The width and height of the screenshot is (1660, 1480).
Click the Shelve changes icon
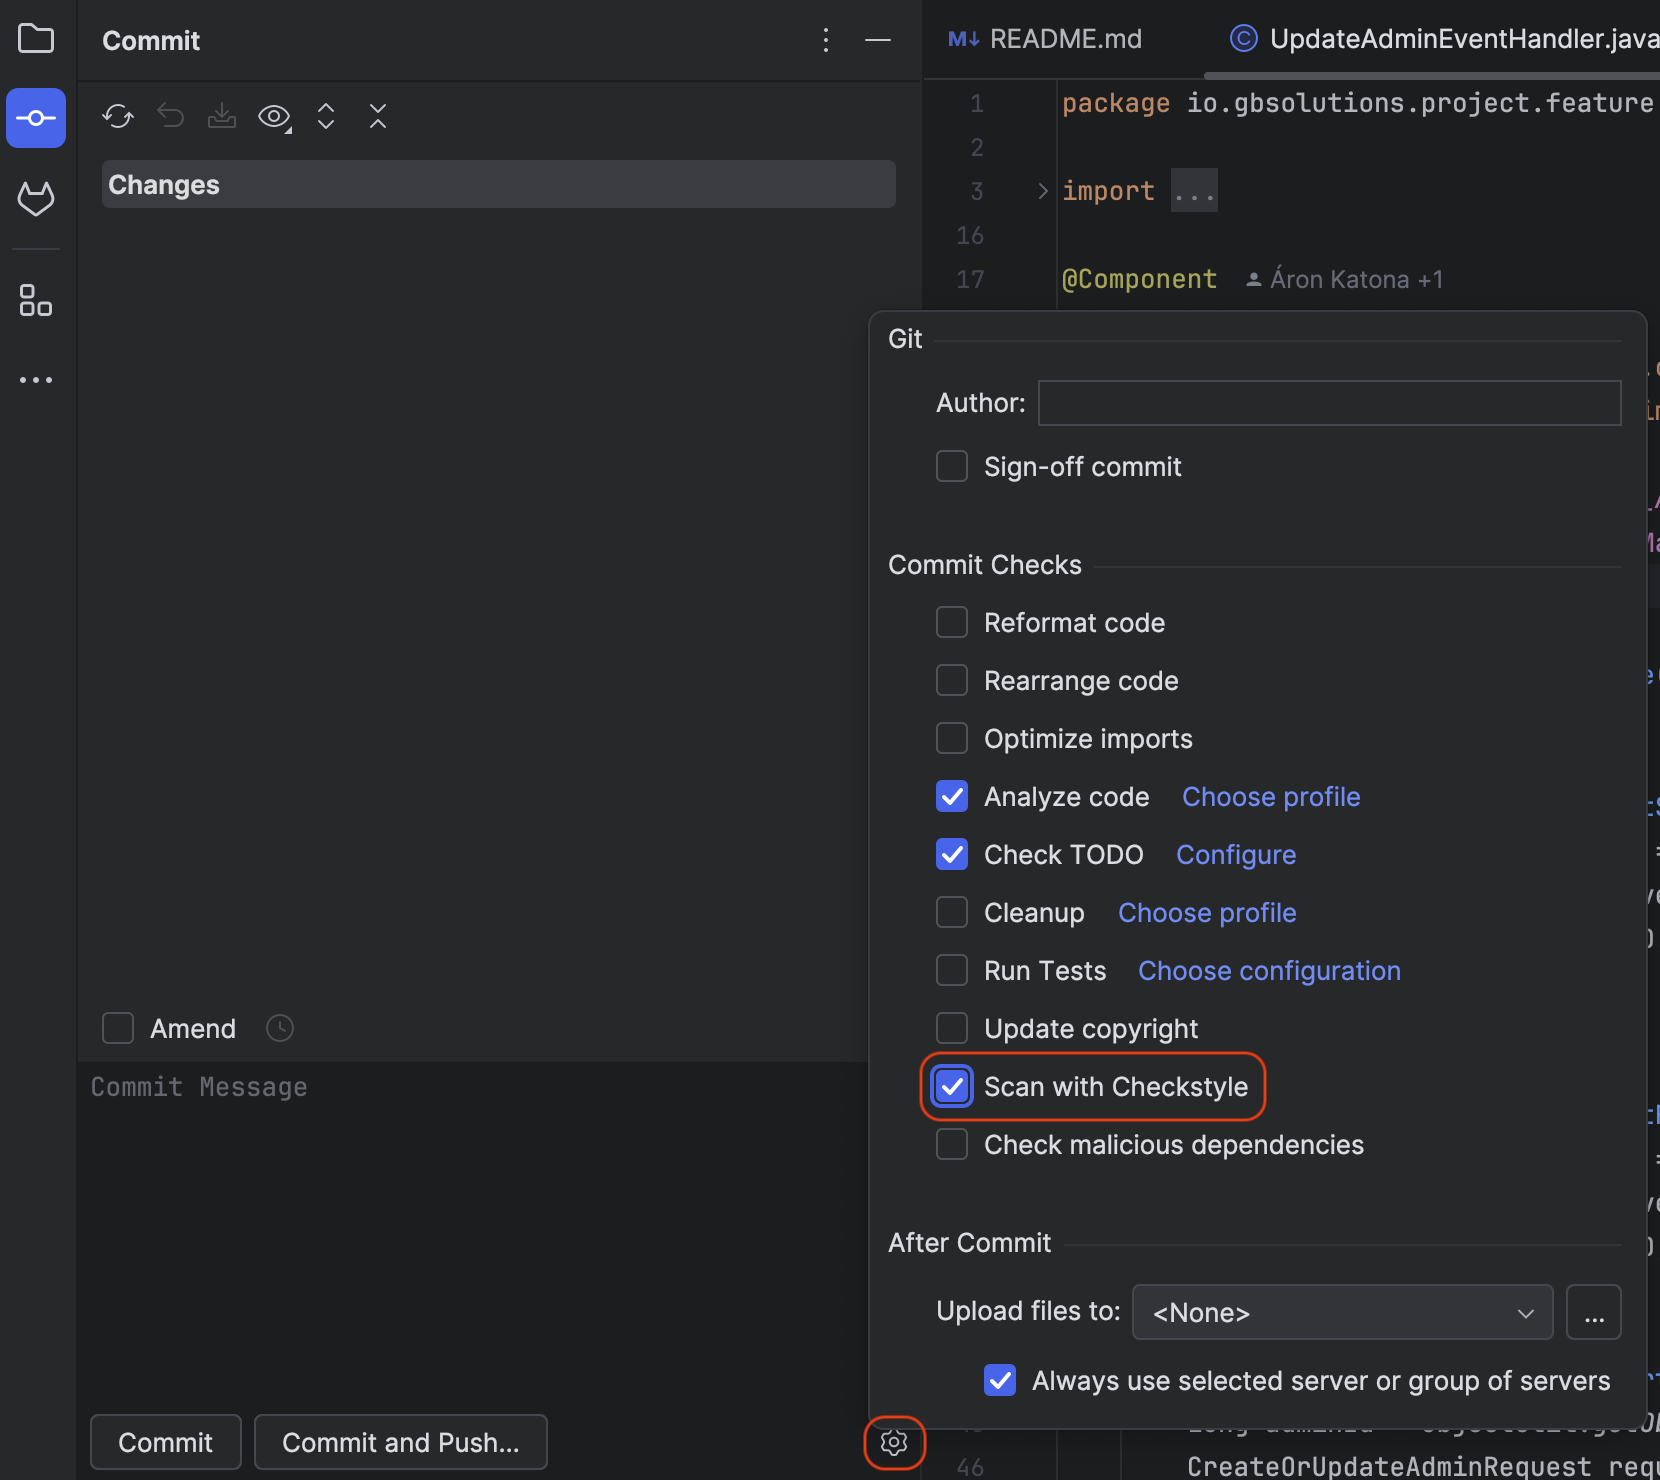coord(222,117)
